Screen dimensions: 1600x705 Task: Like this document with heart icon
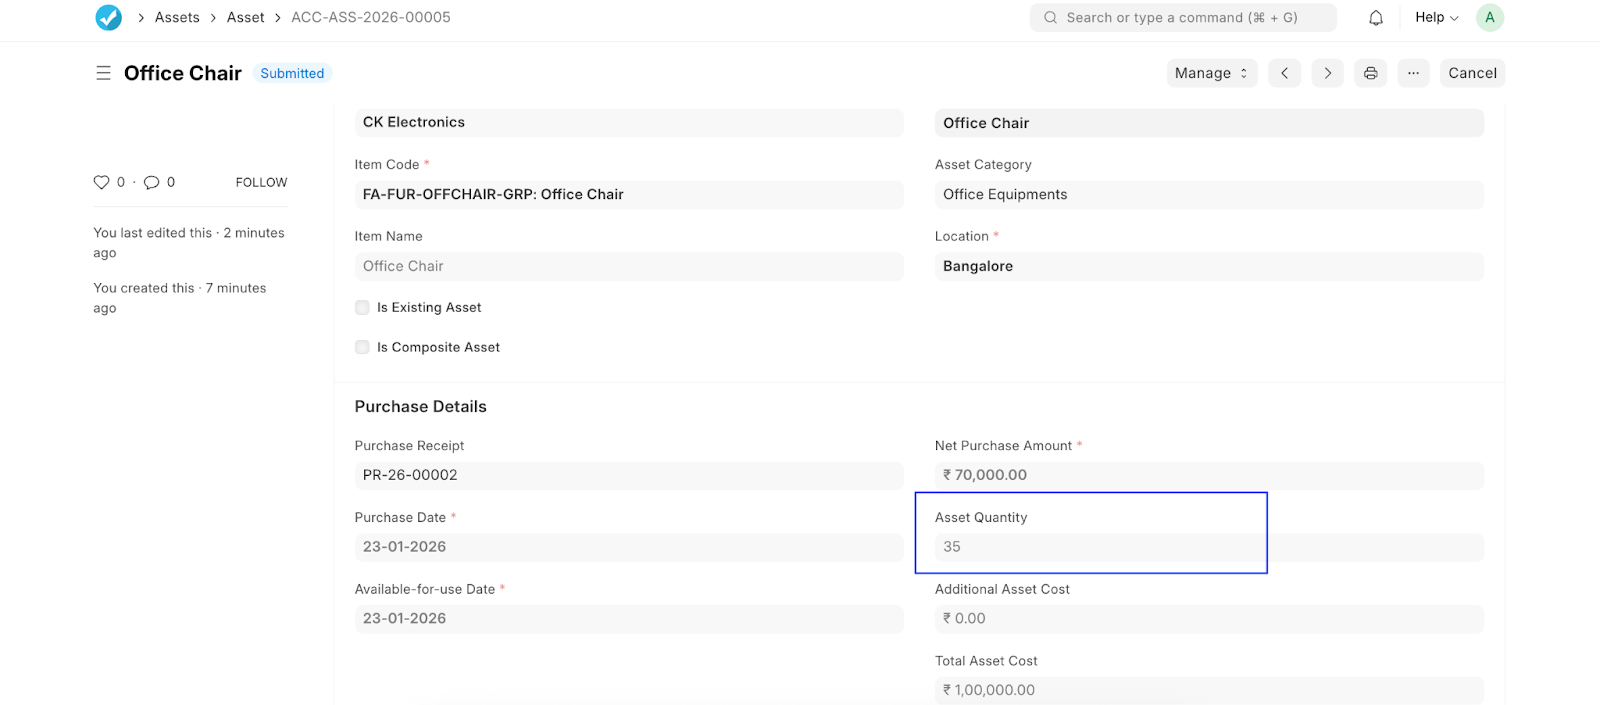coord(101,182)
